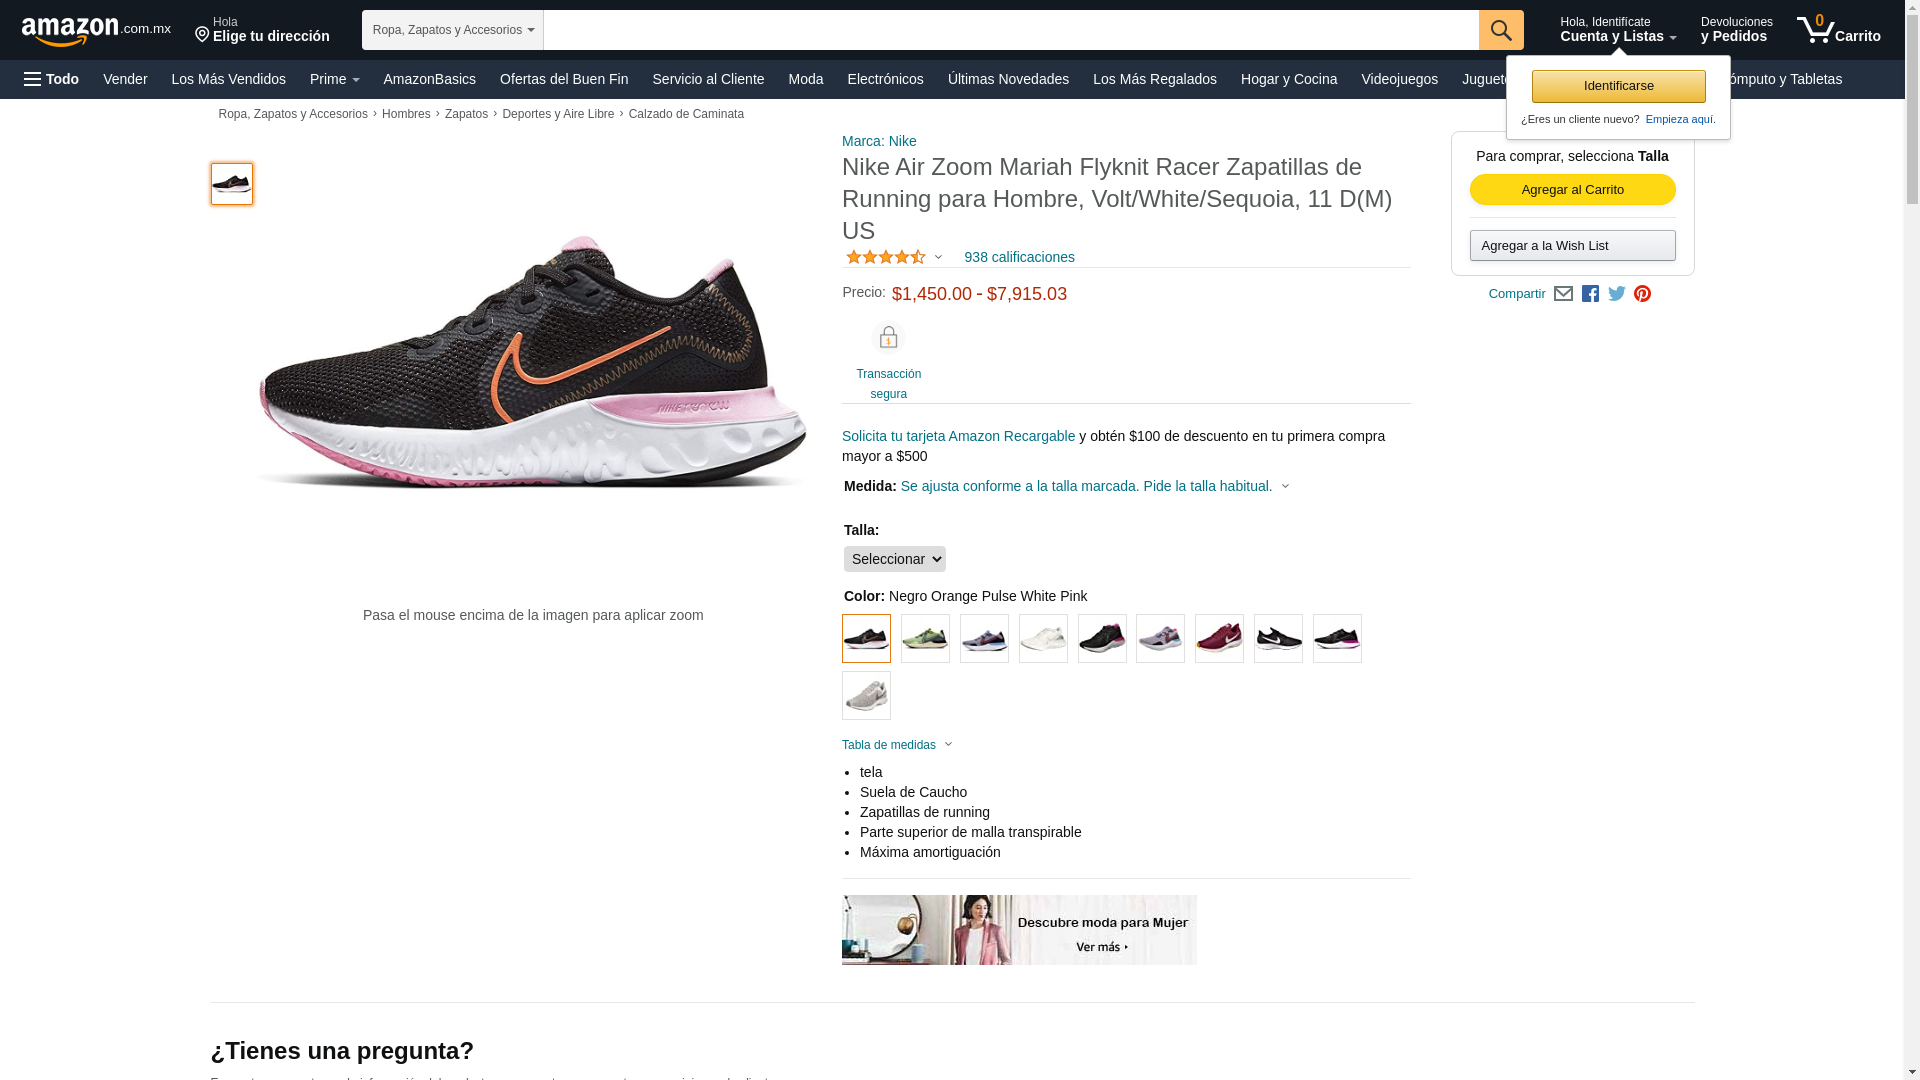Open the Todo hamburger menu
Image resolution: width=1920 pixels, height=1080 pixels.
click(52, 79)
